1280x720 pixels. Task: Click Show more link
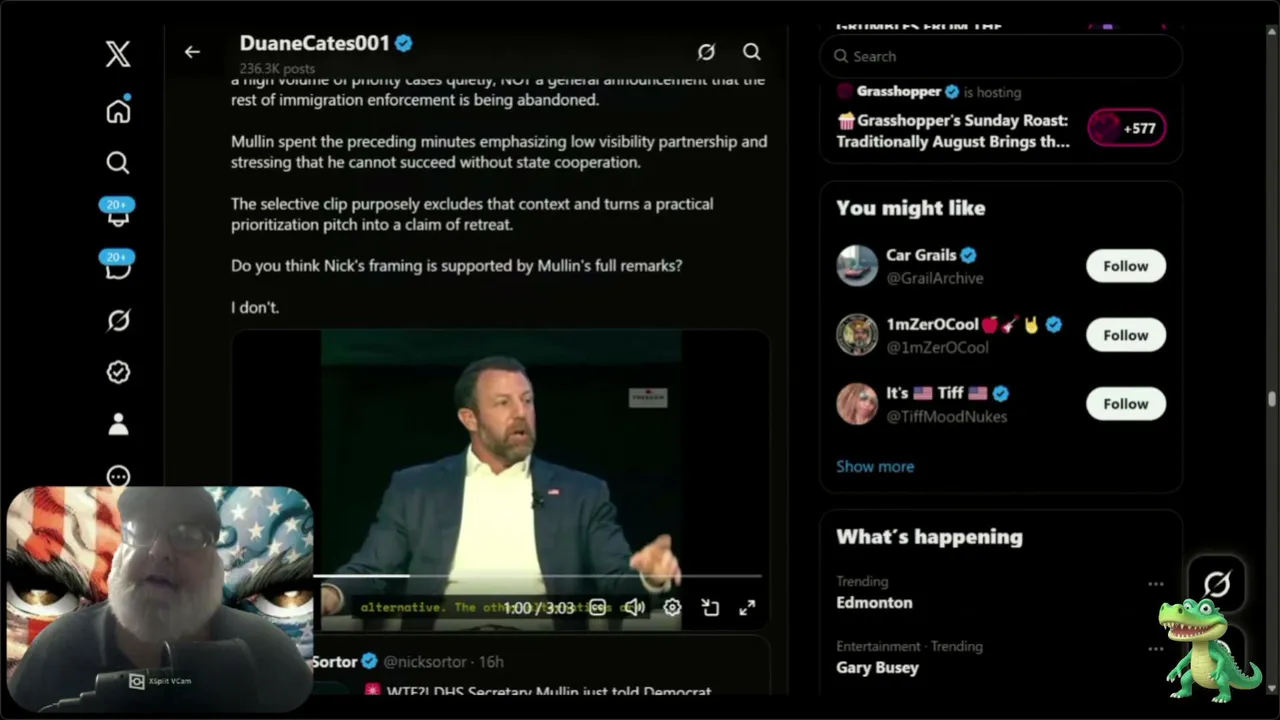(875, 466)
